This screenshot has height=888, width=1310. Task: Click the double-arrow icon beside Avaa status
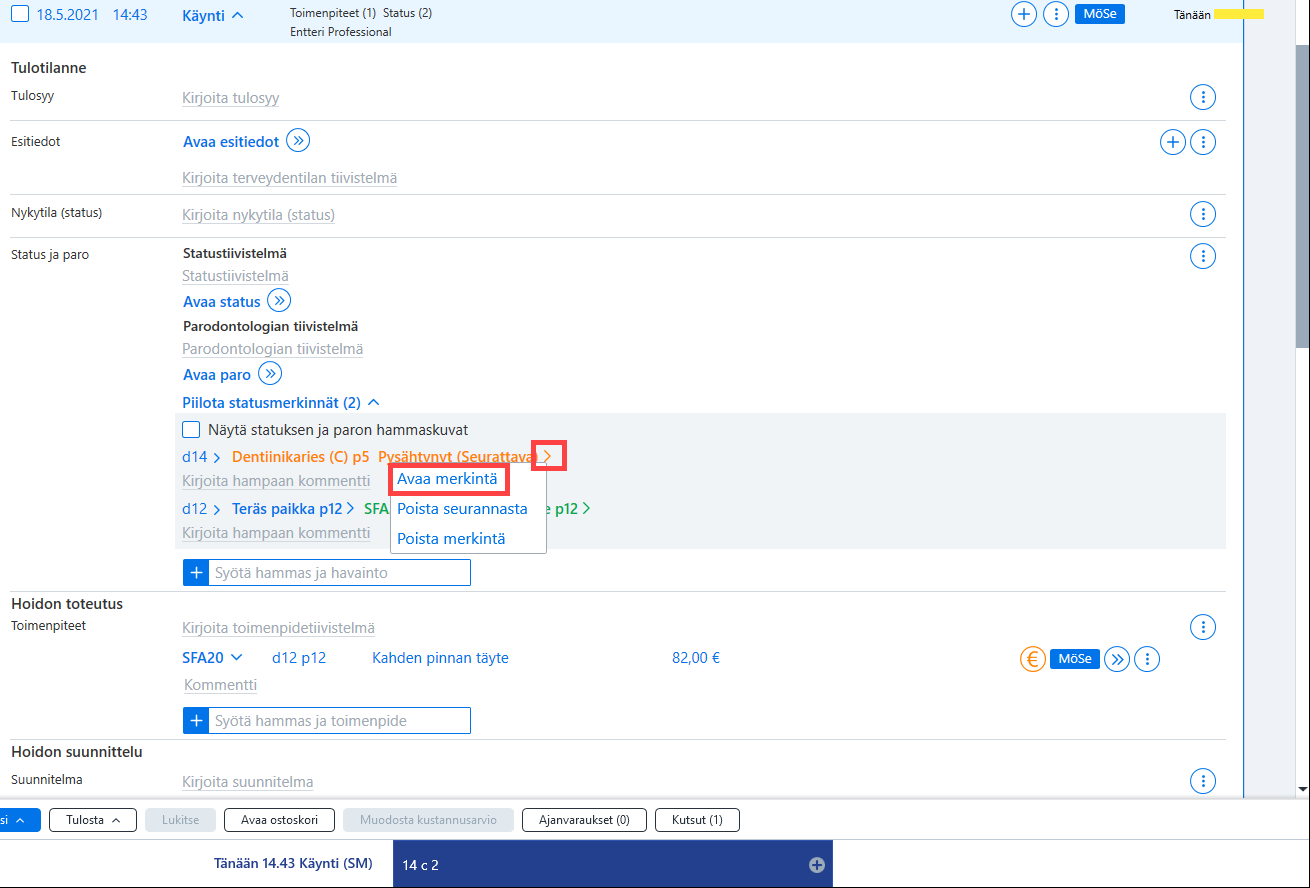(x=279, y=301)
